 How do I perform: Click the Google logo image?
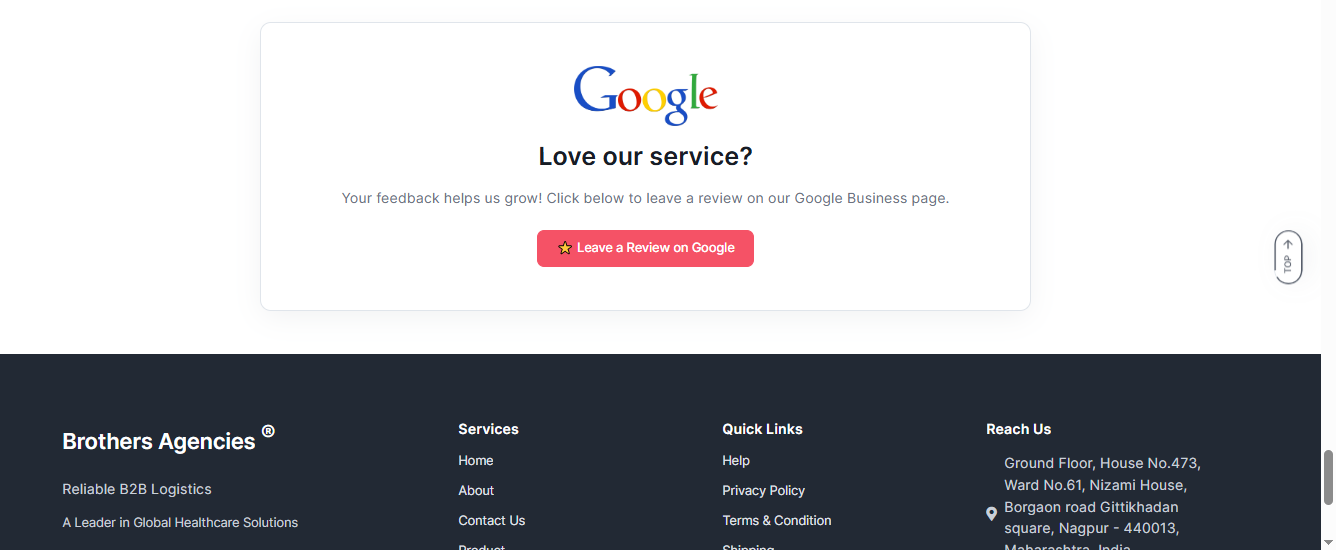645,95
